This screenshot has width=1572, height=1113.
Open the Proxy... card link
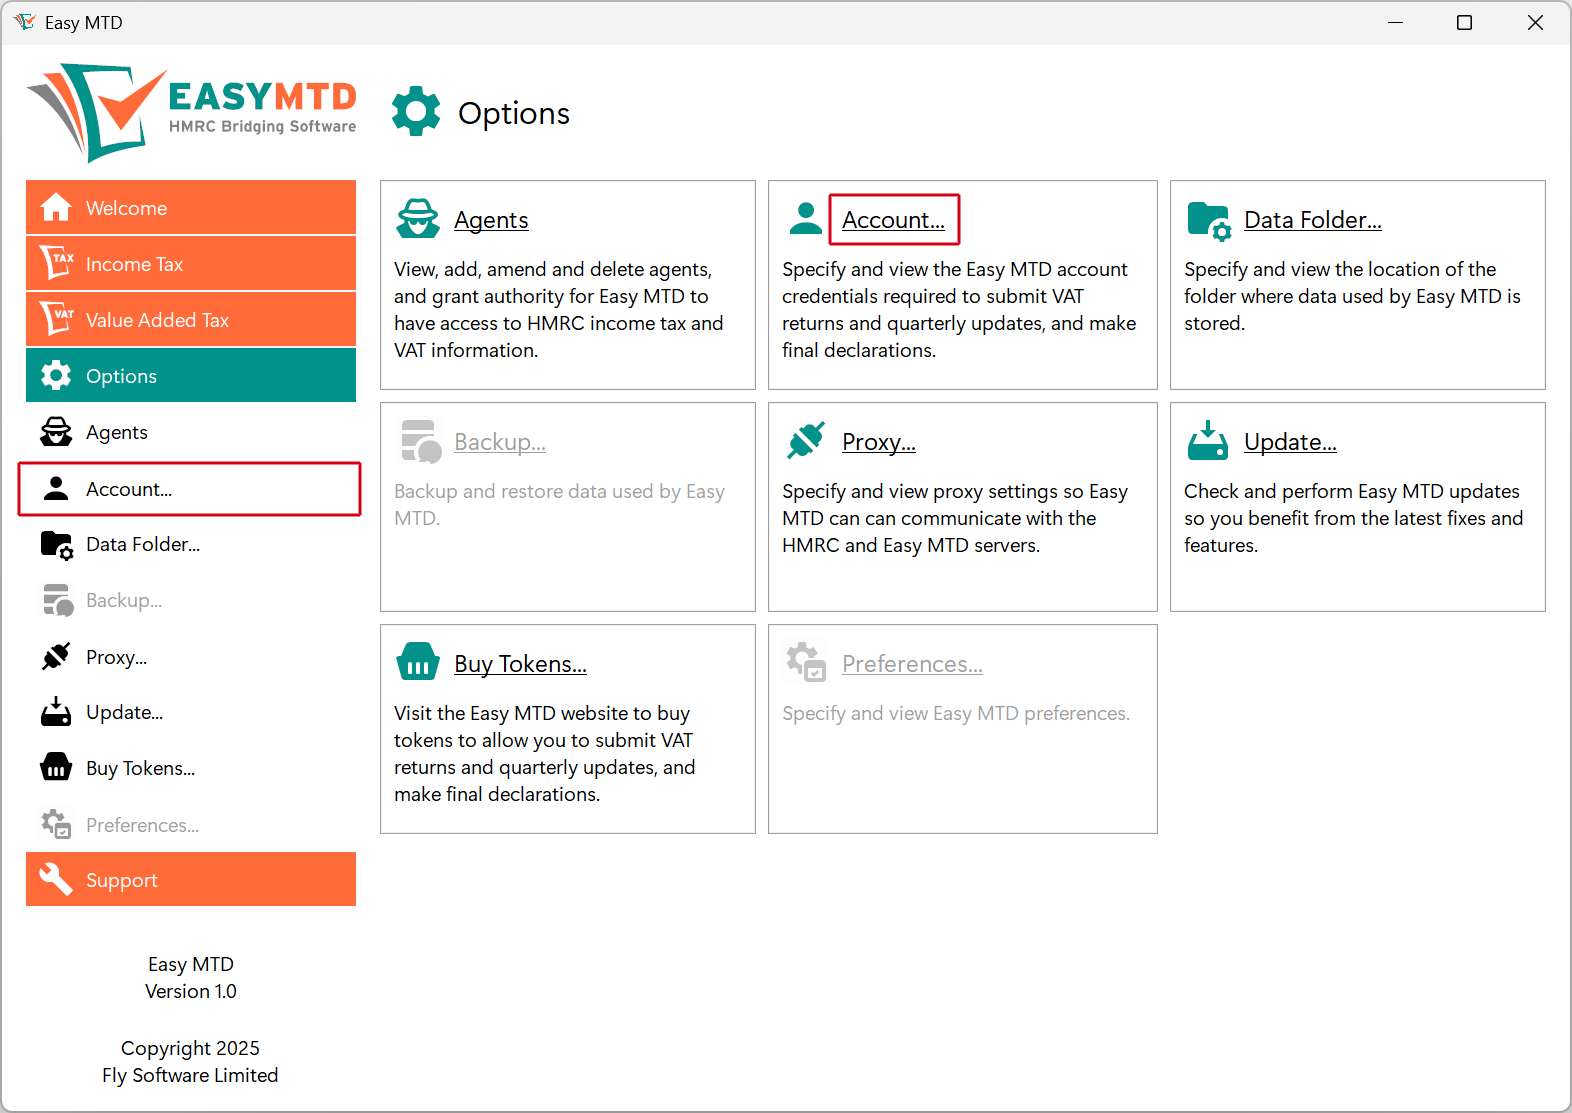point(878,442)
